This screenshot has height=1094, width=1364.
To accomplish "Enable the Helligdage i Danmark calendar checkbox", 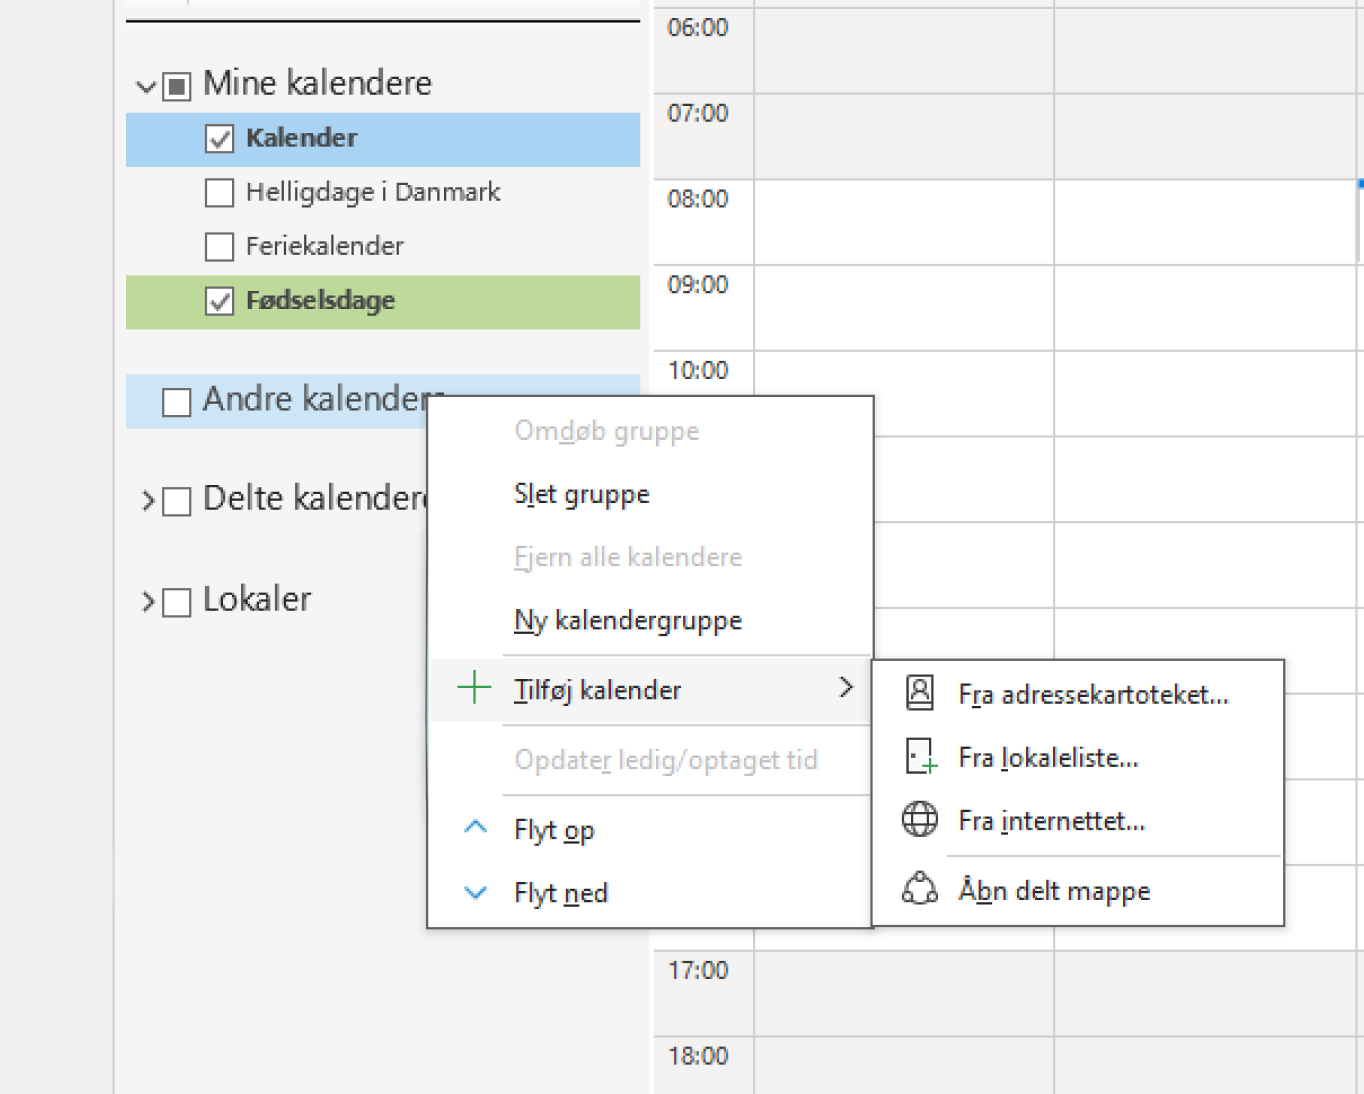I will tap(219, 192).
